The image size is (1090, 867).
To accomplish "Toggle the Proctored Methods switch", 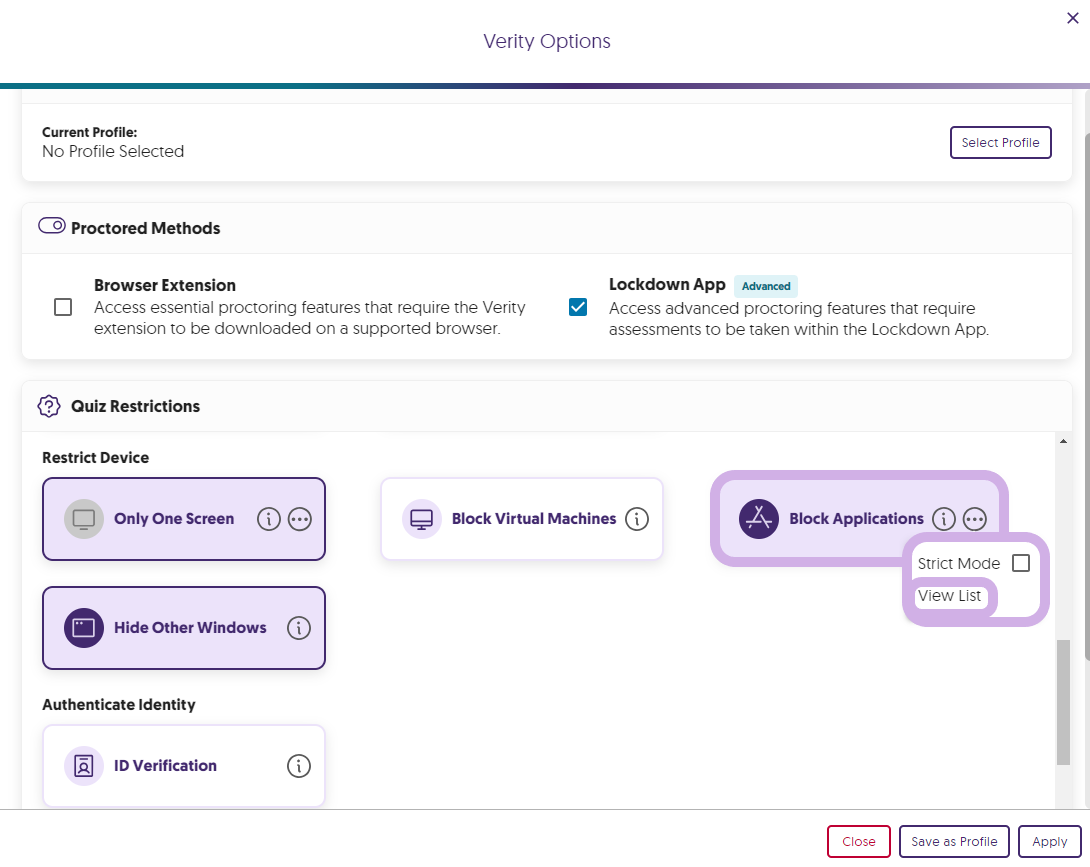I will click(51, 225).
